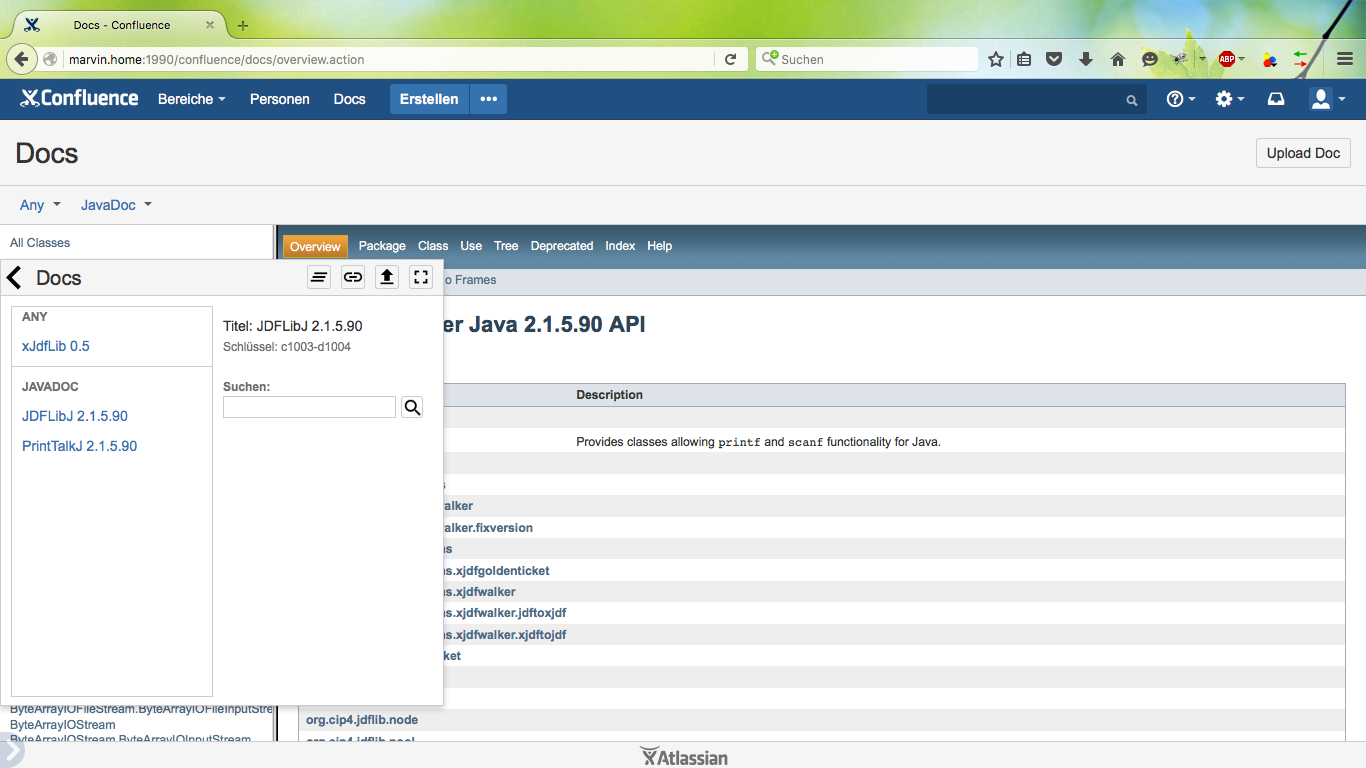1366x768 pixels.
Task: Click the Firefox Suchen search box
Action: (x=866, y=59)
